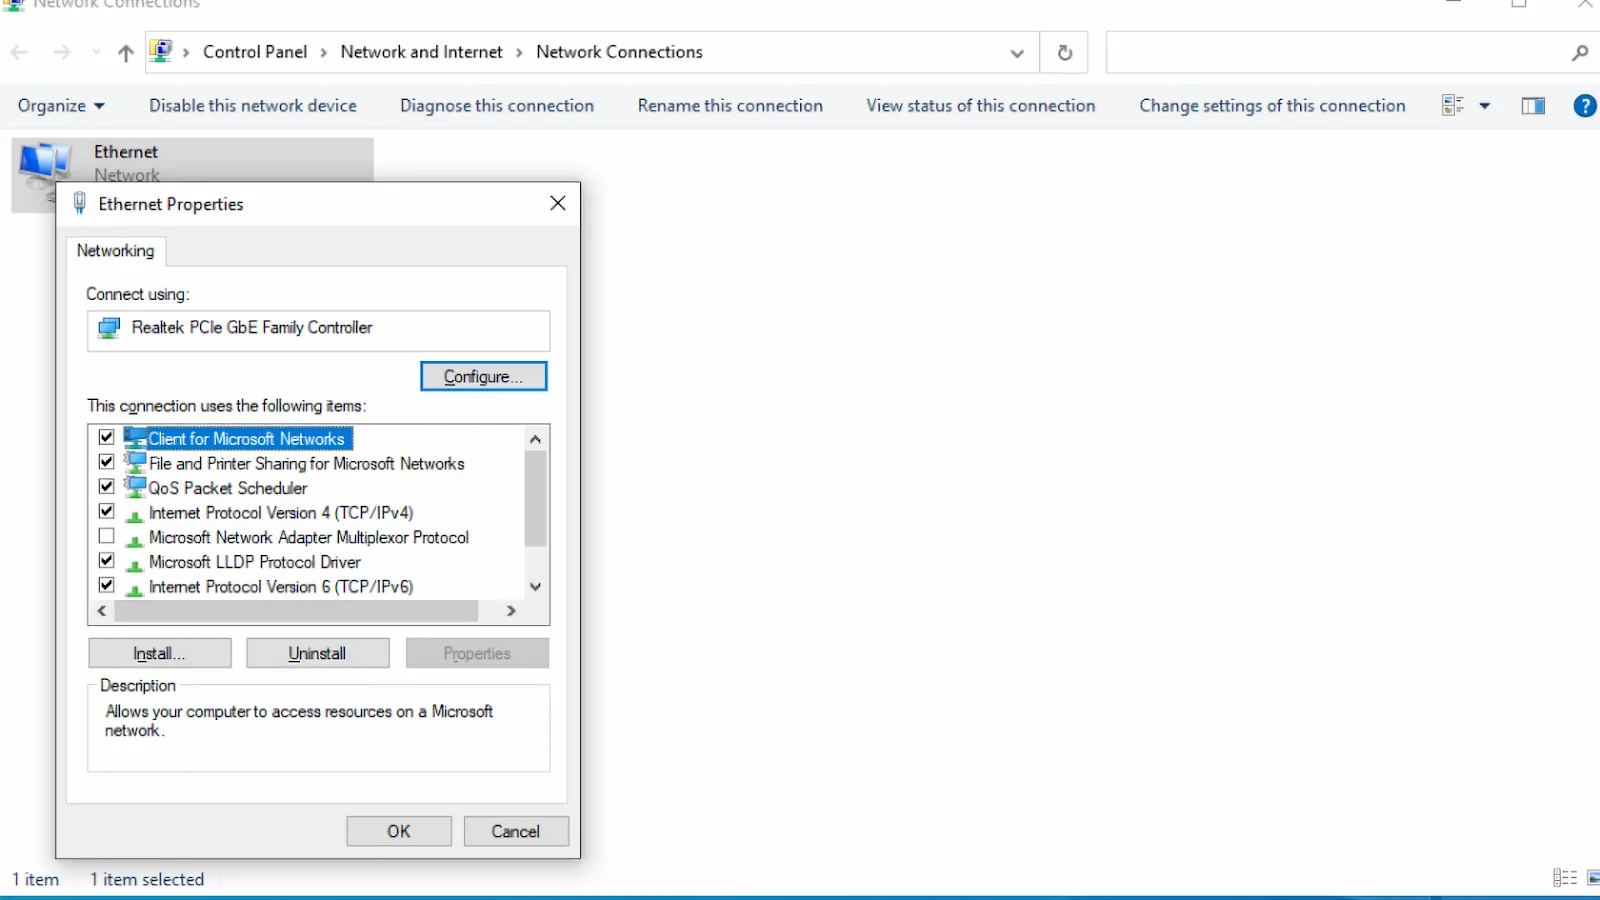
Task: Open recent locations dropdown arrow
Action: [96, 52]
